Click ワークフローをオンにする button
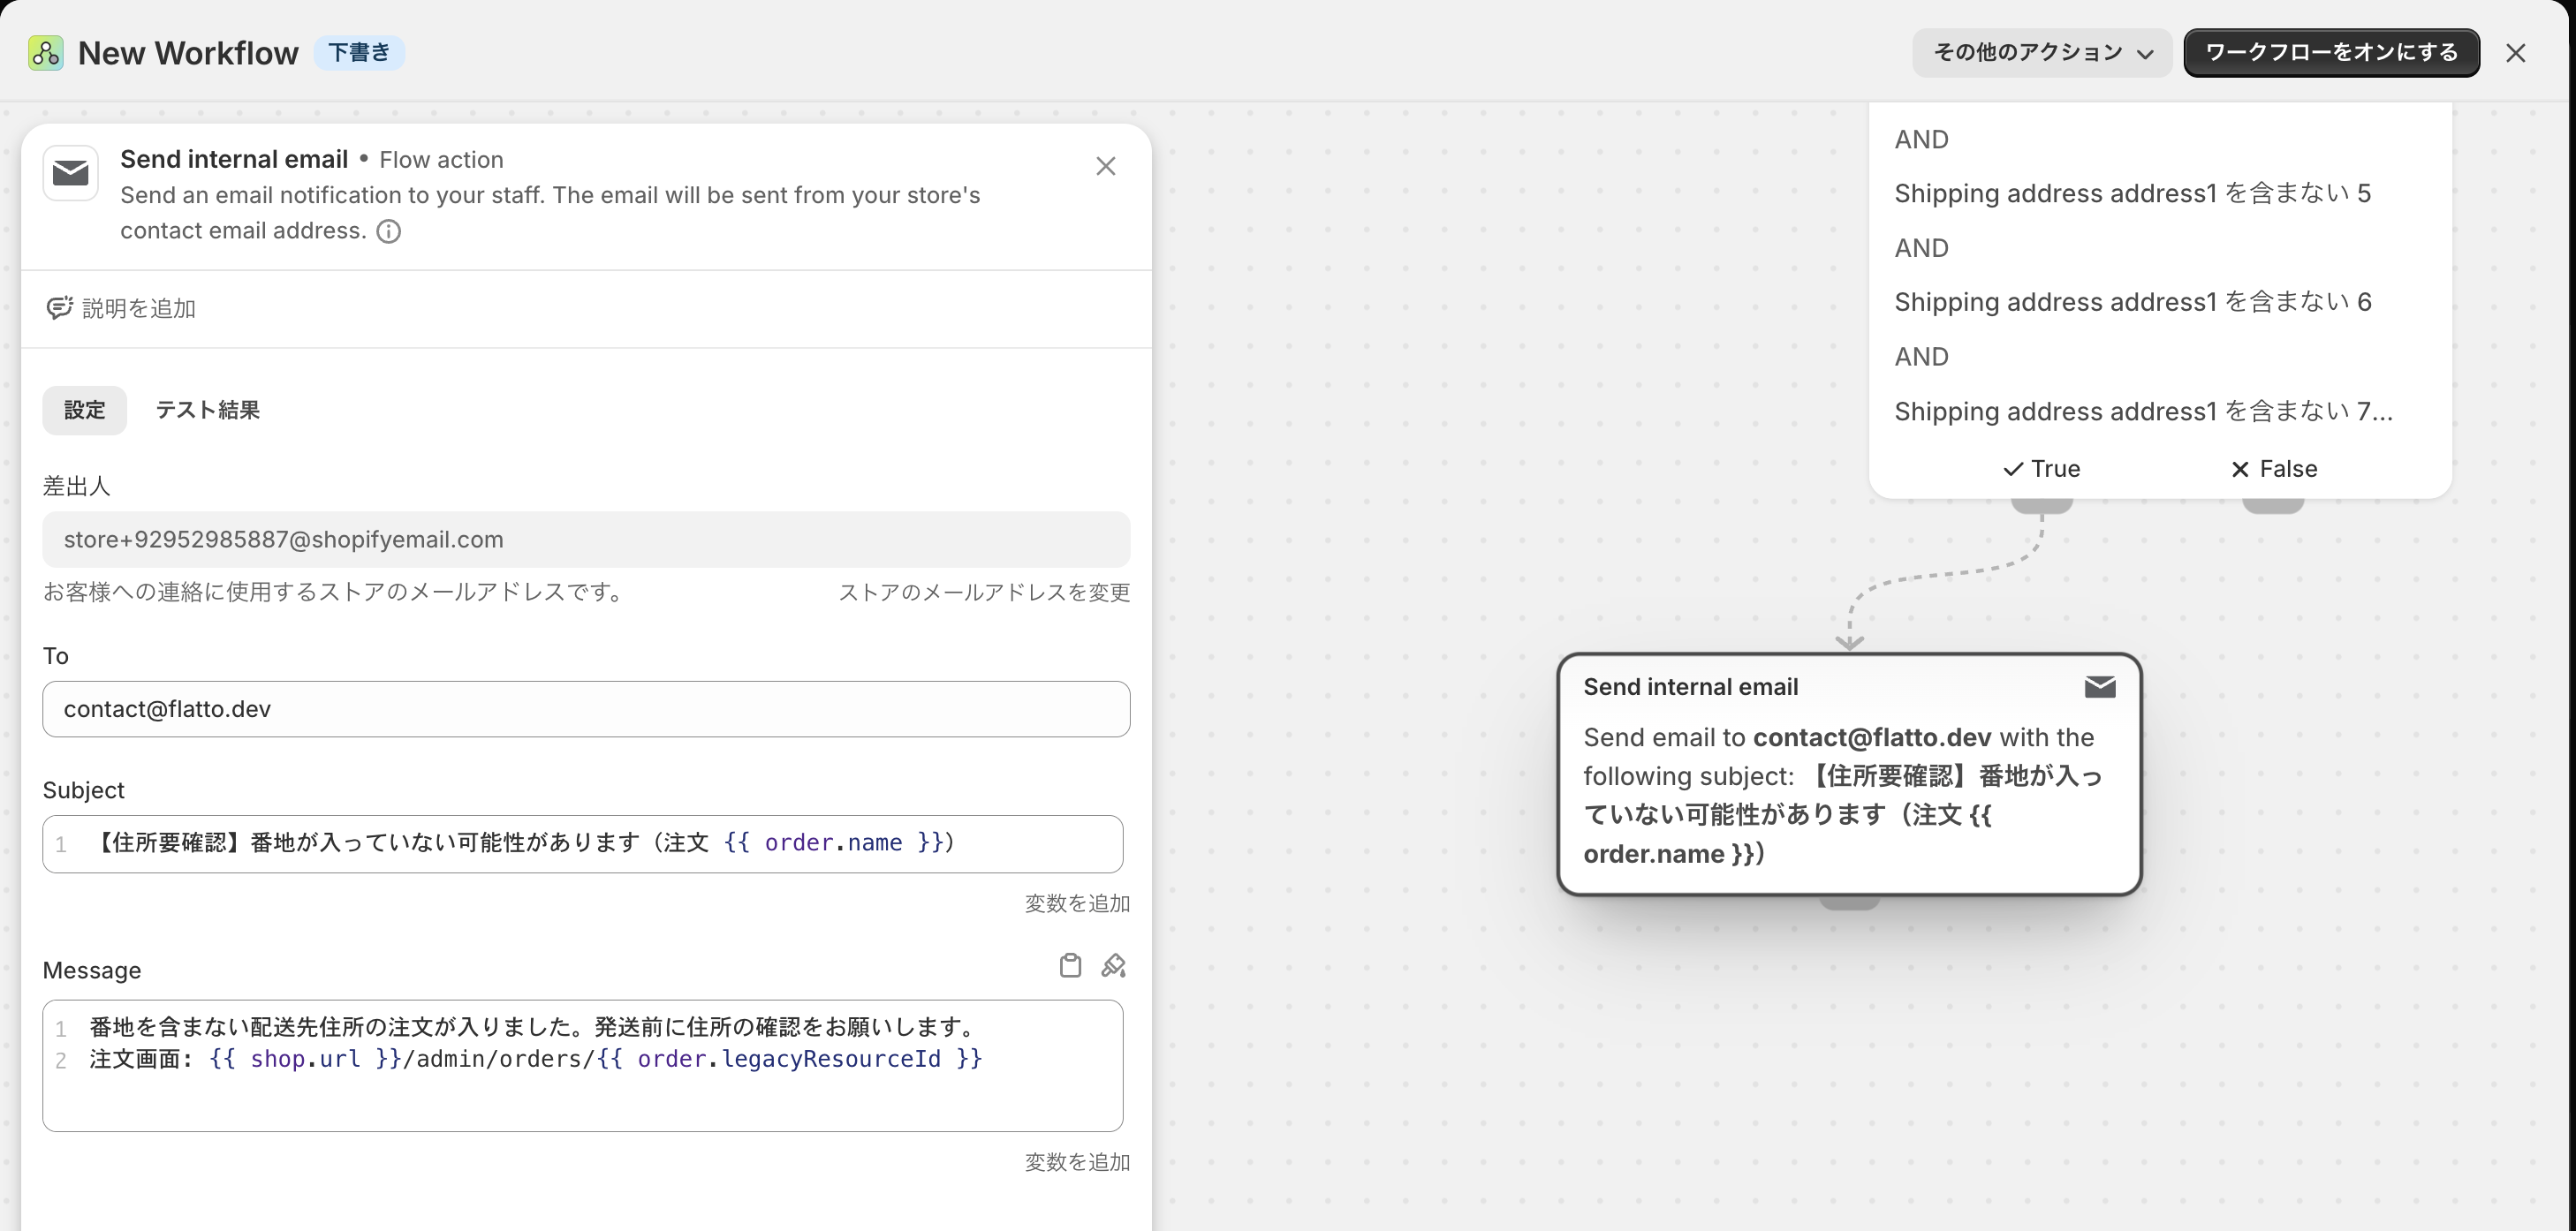The height and width of the screenshot is (1231, 2576). [x=2331, y=52]
